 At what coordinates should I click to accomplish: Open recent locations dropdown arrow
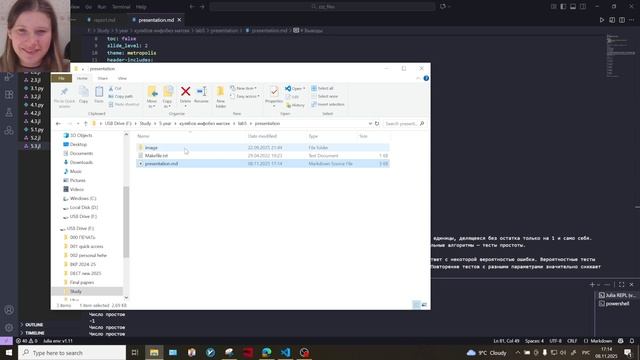point(78,123)
